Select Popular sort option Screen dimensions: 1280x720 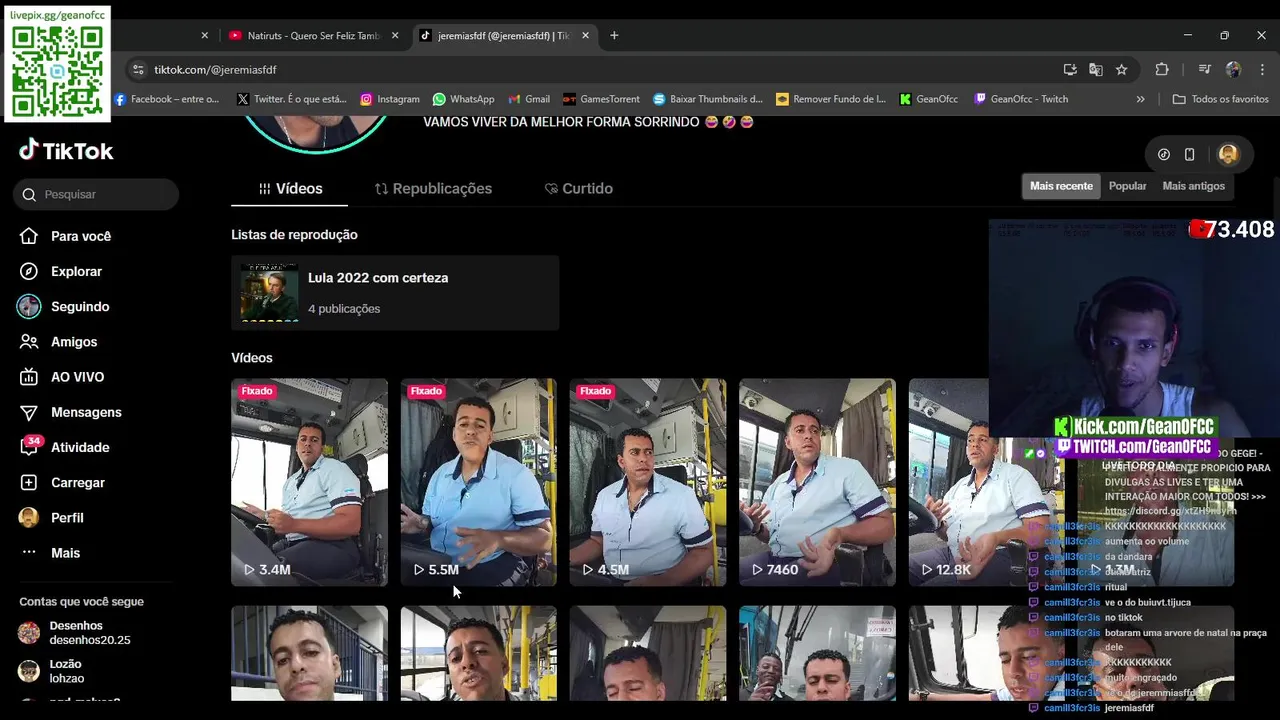1128,186
